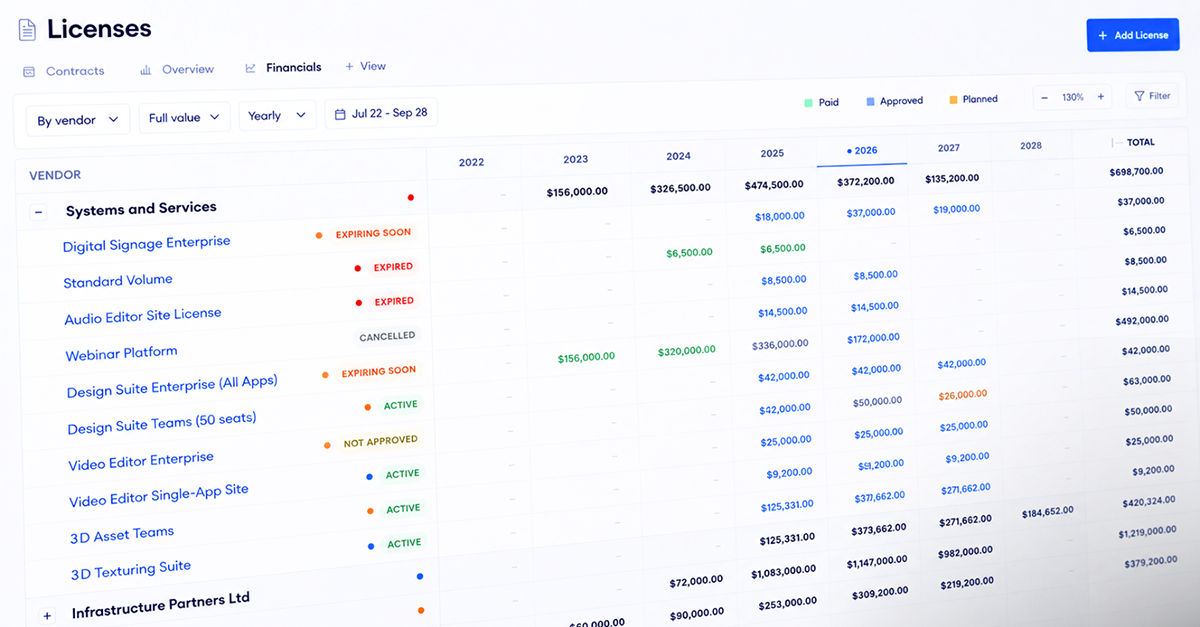Open the Jul 22 - Sep 28 date picker
The image size is (1200, 627).
click(x=381, y=113)
